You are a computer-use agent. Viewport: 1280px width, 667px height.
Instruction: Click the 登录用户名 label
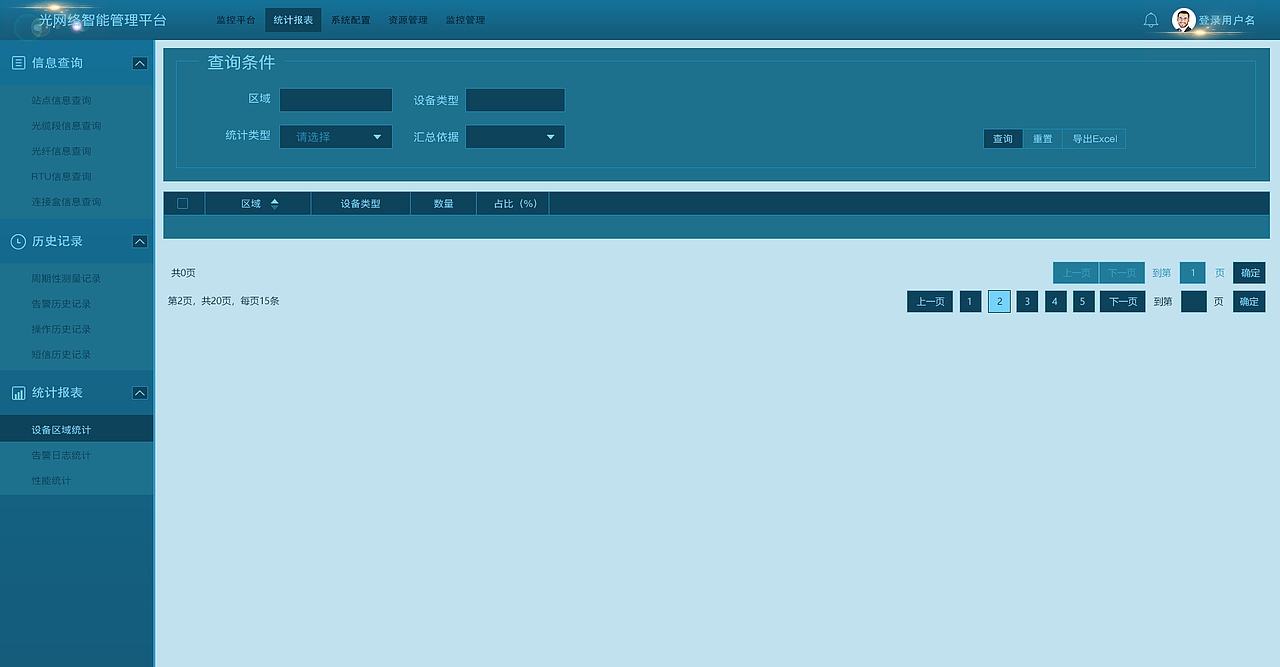1227,20
